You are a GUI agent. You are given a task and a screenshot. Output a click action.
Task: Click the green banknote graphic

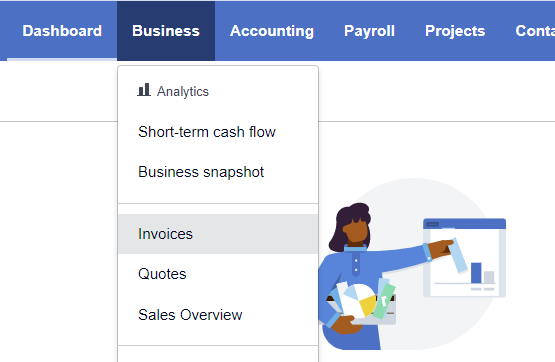[x=384, y=301]
